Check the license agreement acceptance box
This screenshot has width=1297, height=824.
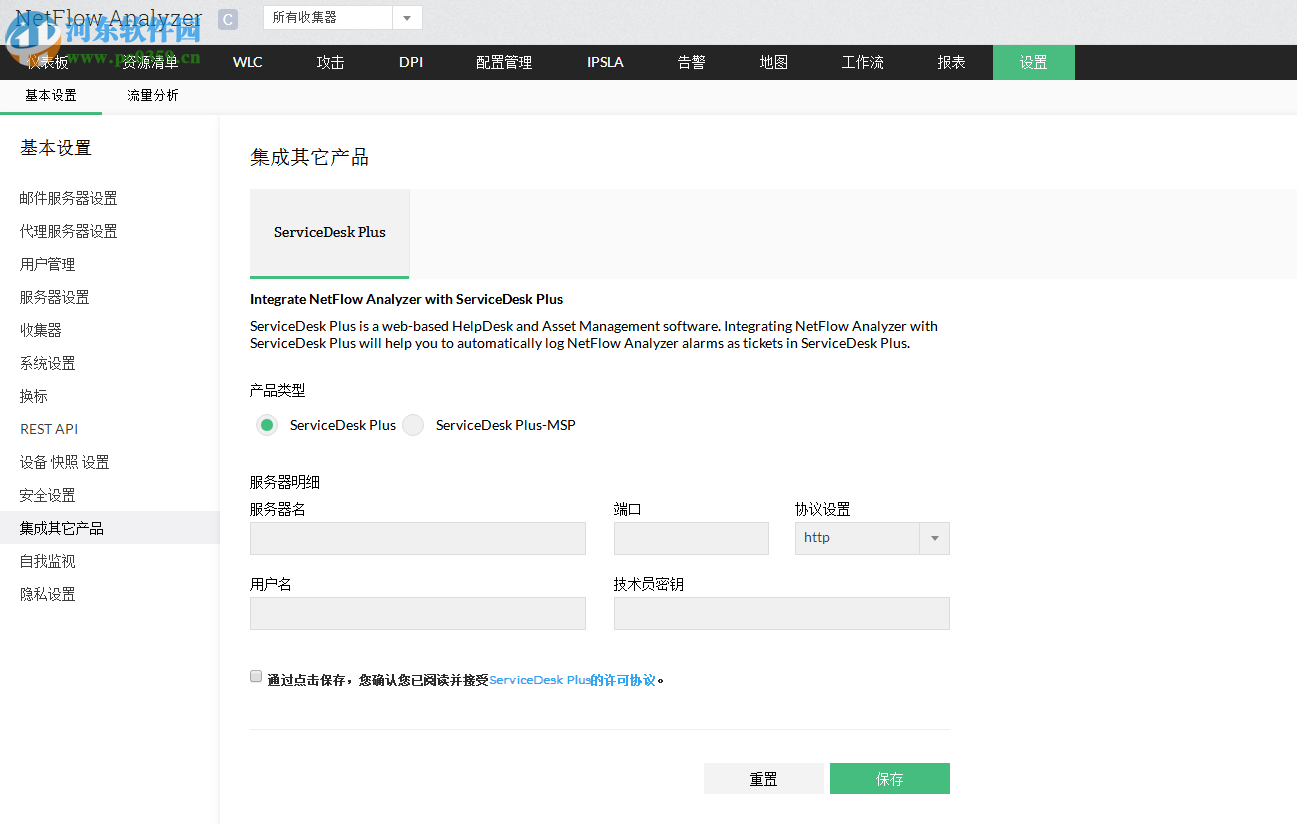(x=256, y=676)
